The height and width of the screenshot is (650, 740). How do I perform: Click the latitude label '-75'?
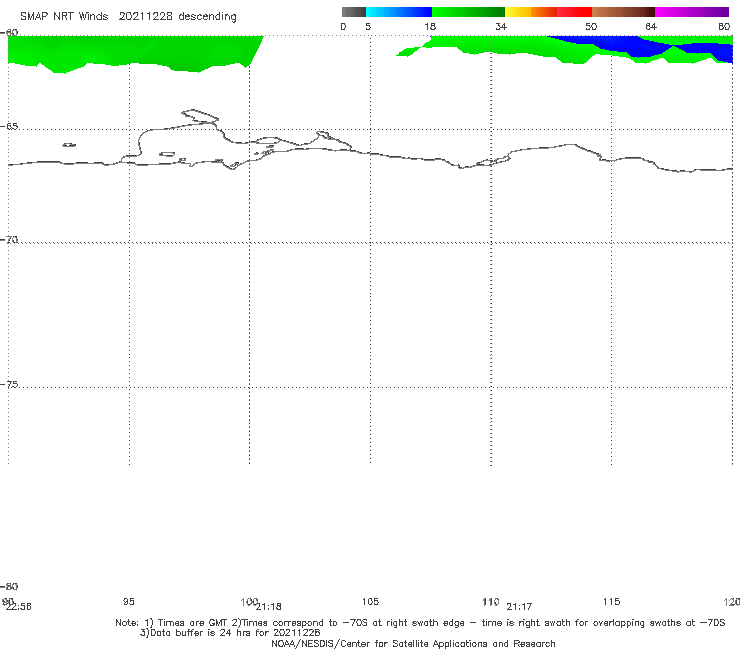pyautogui.click(x=9, y=385)
